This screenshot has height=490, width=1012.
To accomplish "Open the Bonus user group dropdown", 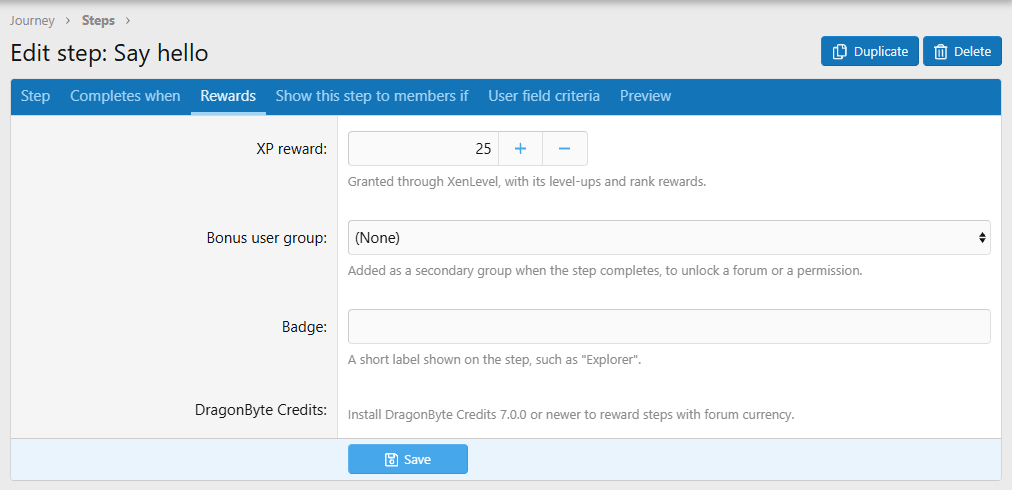I will point(669,238).
